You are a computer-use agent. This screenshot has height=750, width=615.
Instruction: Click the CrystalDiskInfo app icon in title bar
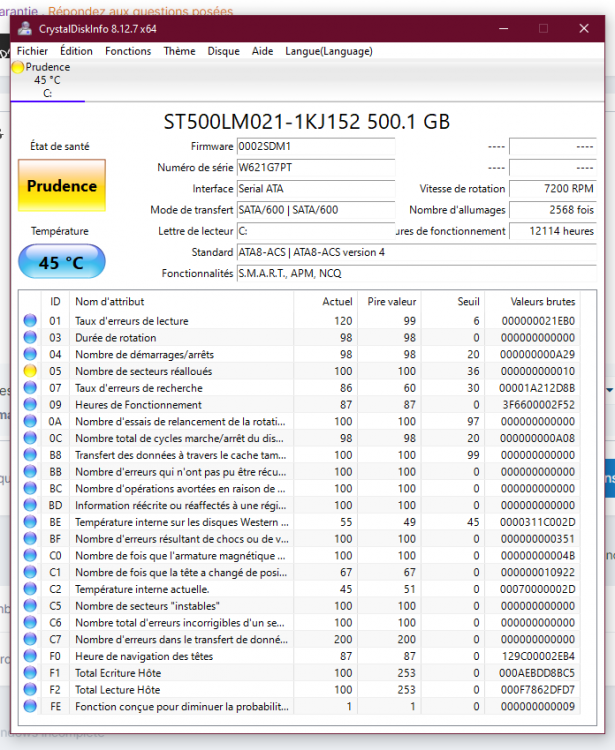(25, 29)
